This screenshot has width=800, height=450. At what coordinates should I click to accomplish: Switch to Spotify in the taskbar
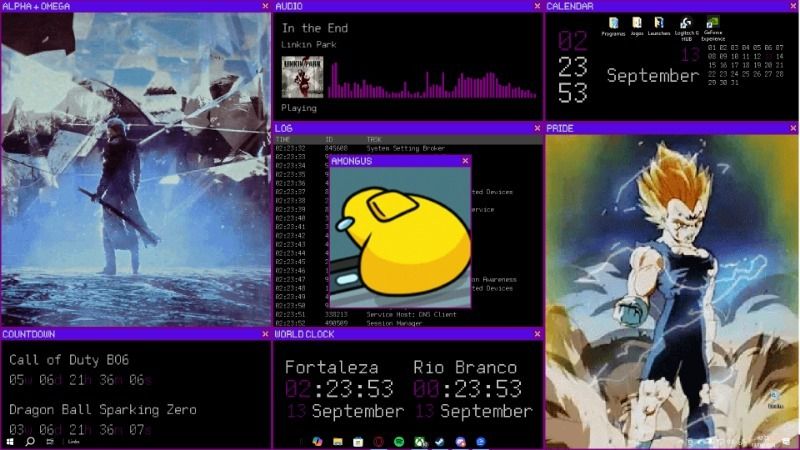point(399,442)
